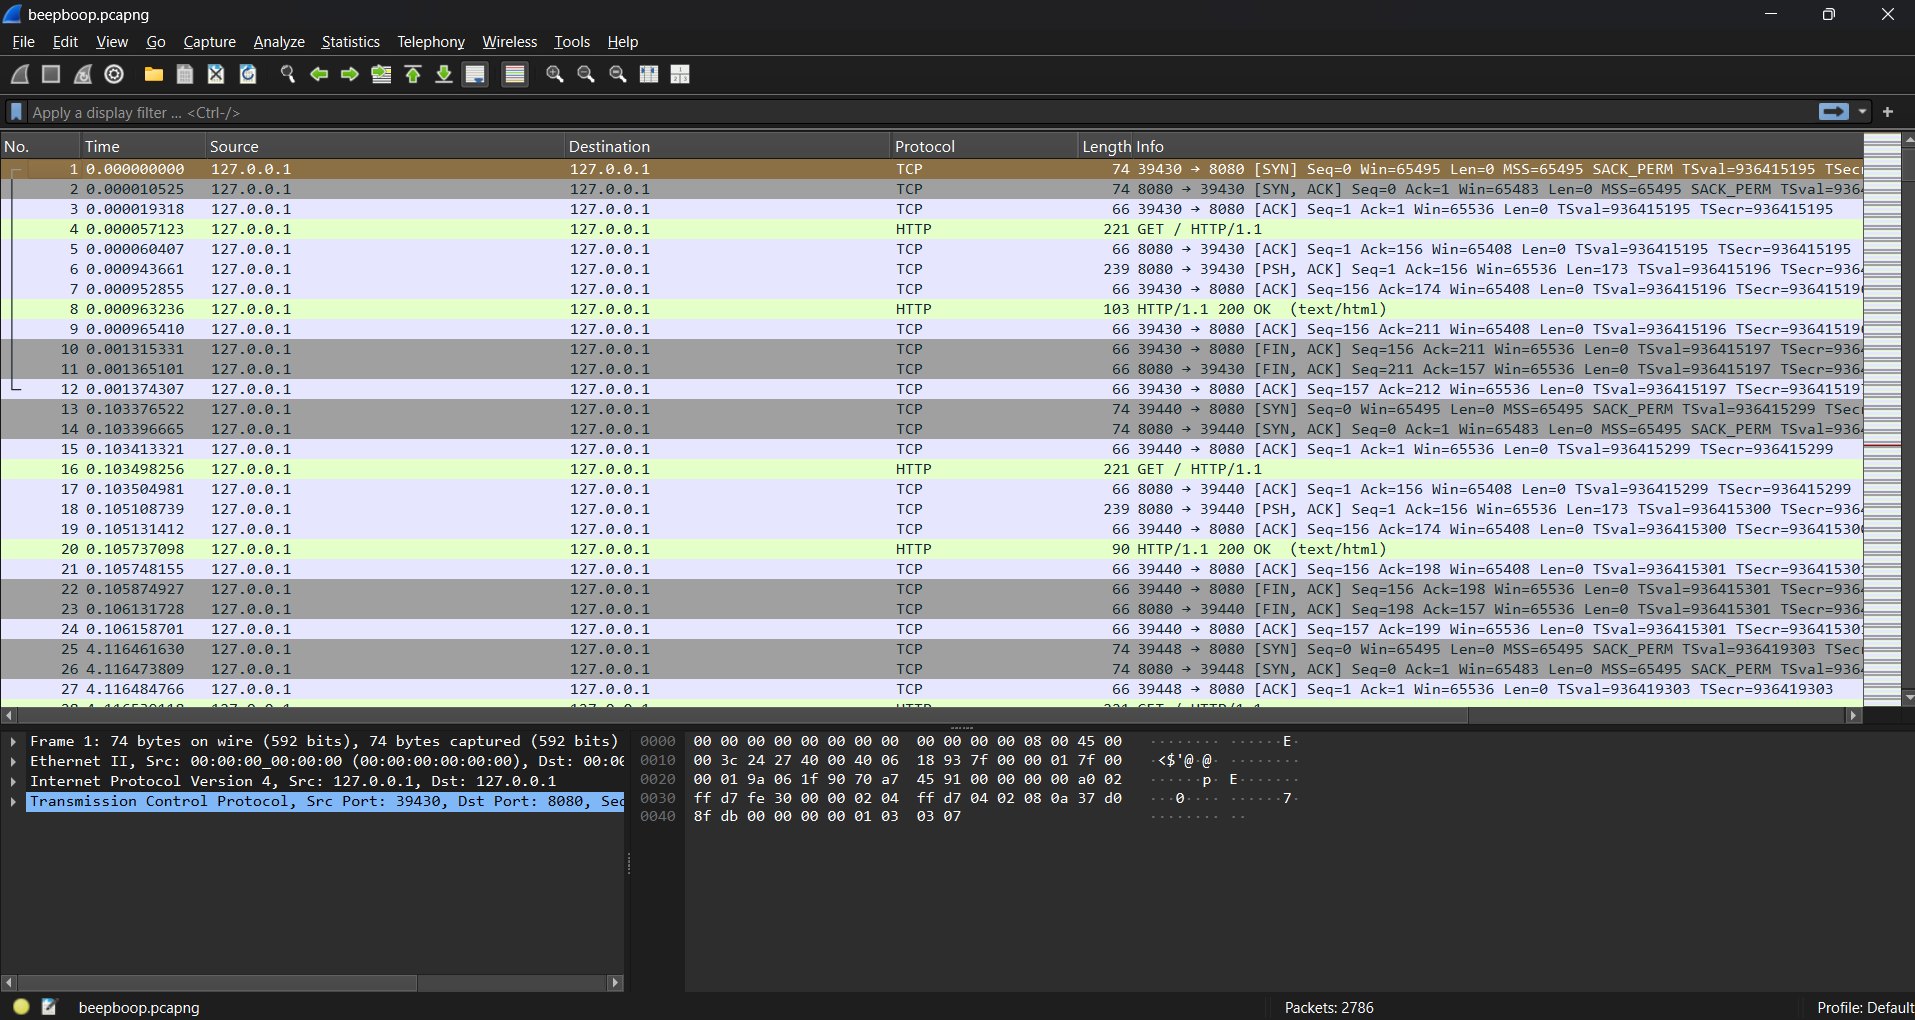1915x1020 pixels.
Task: Open expert information from yellow status circle
Action: coord(21,1007)
